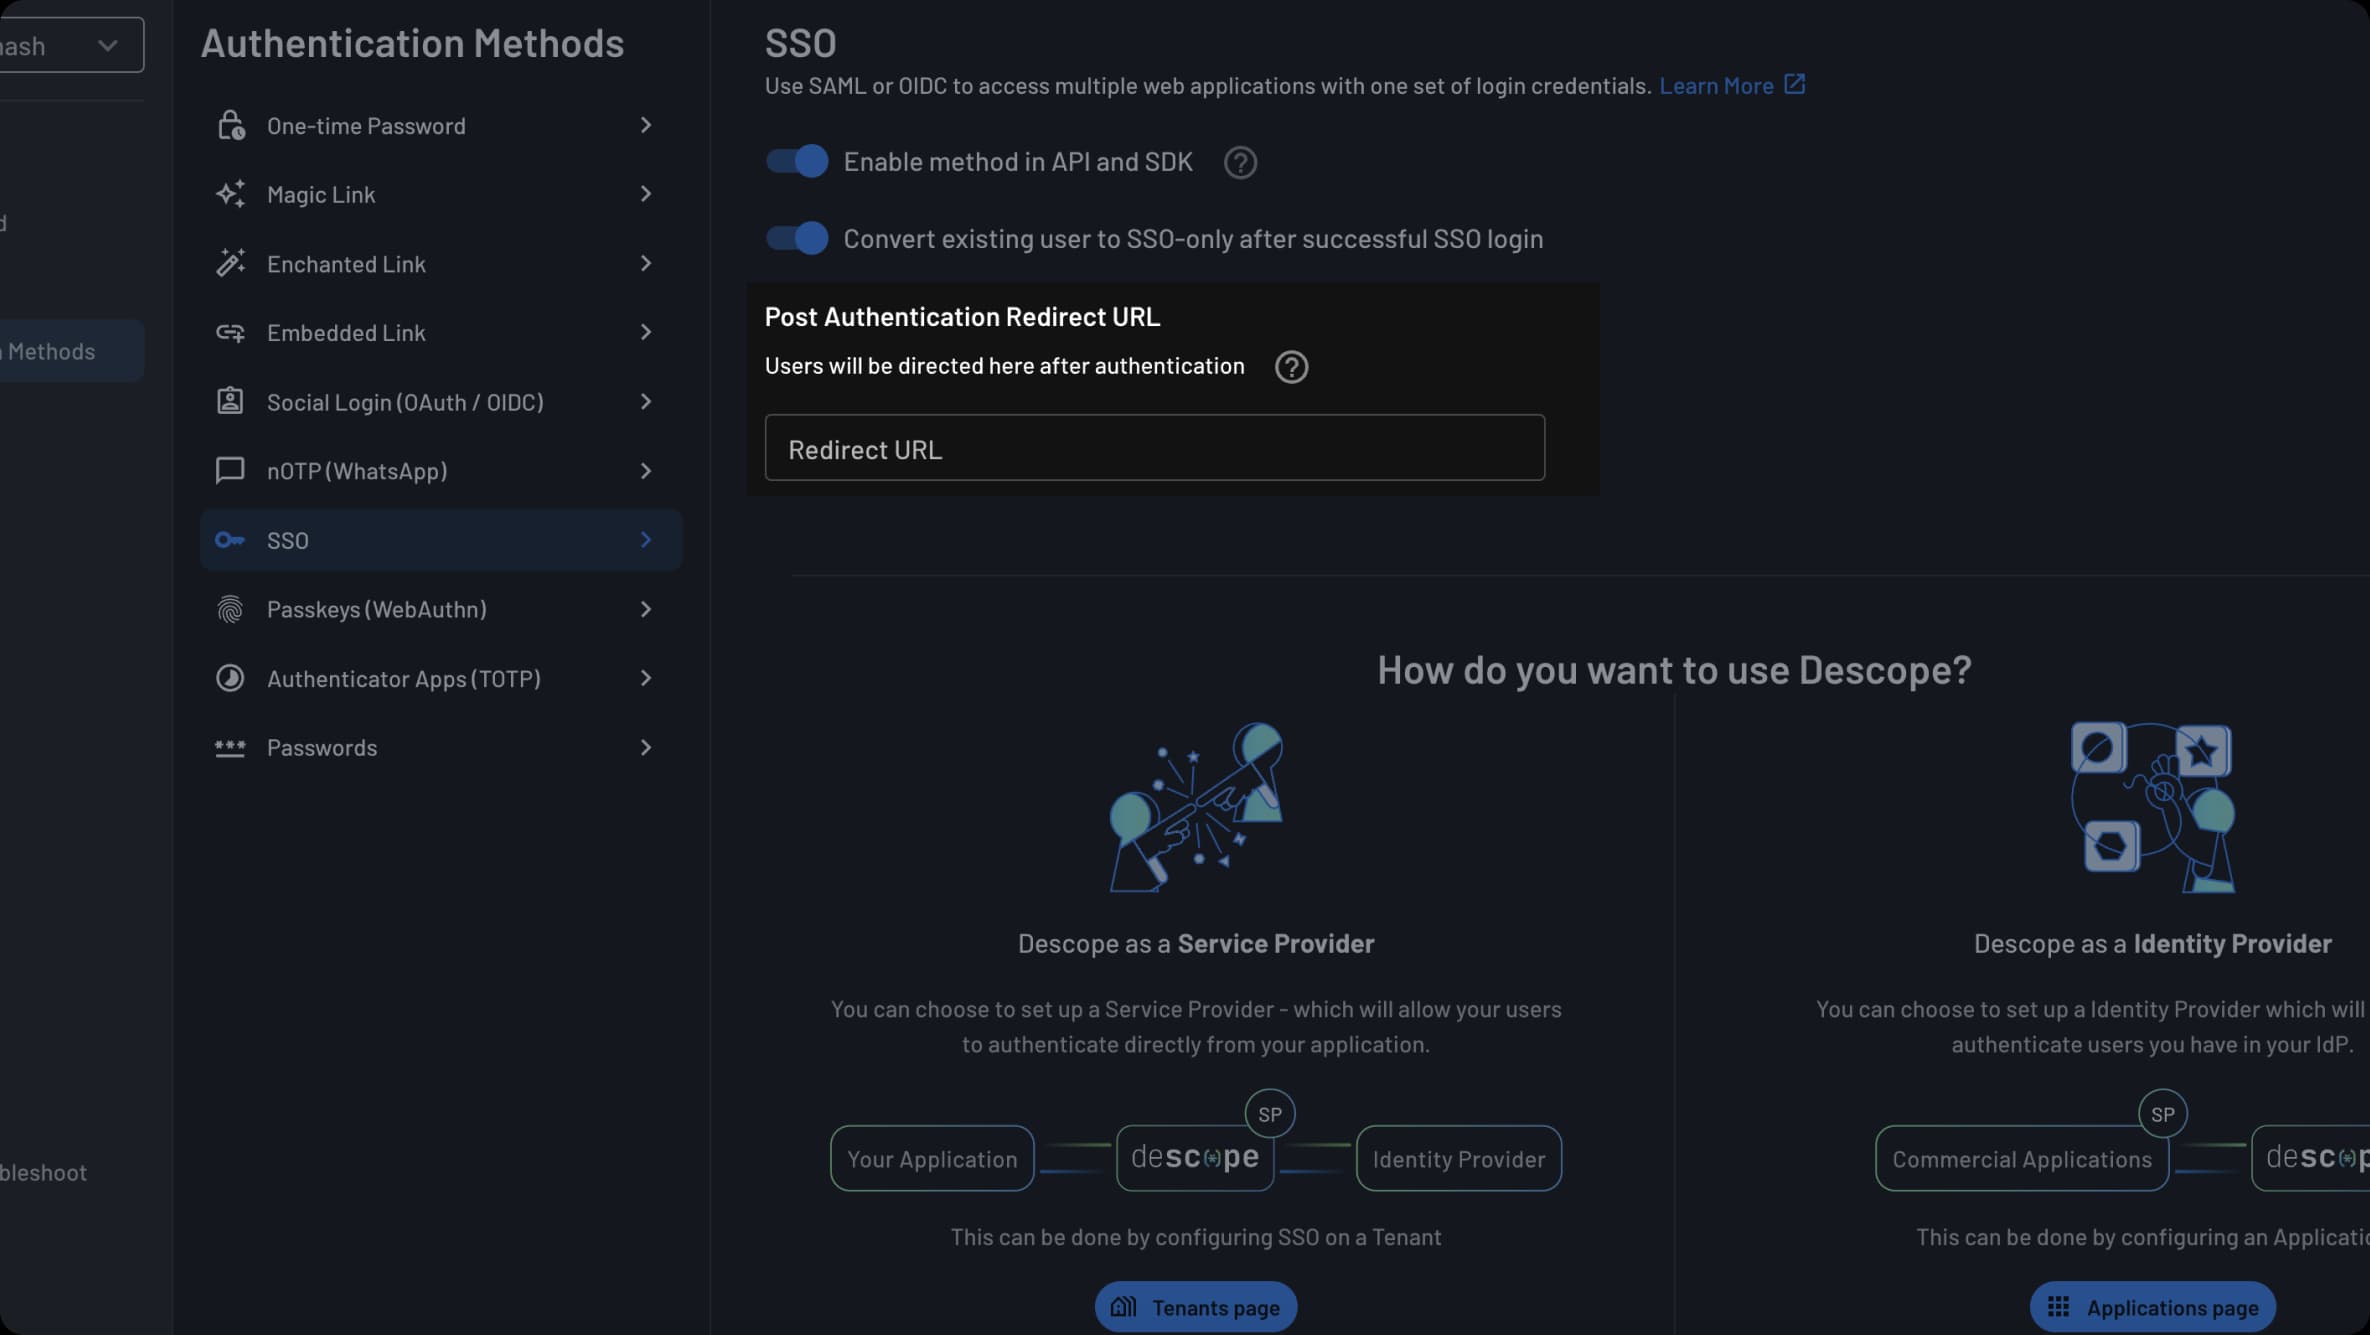Select Magic Link method
This screenshot has height=1335, width=2370.
[441, 194]
